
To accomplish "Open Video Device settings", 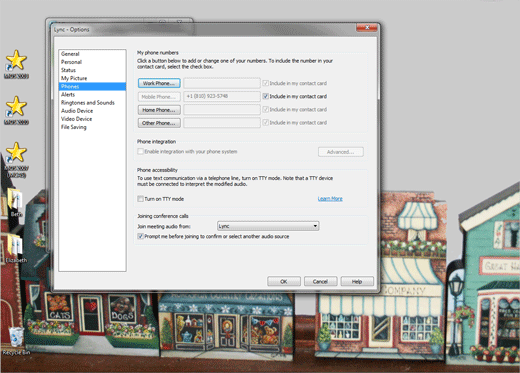I will pyautogui.click(x=92, y=119).
